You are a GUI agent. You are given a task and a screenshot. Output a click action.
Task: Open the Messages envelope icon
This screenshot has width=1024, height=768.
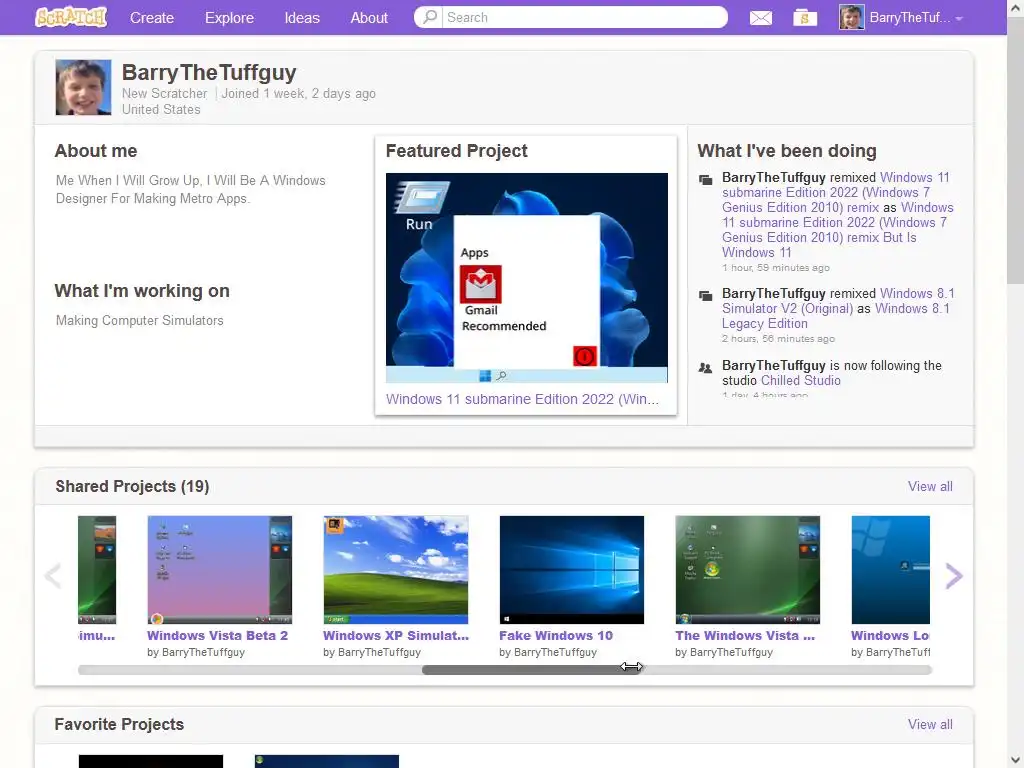[760, 18]
